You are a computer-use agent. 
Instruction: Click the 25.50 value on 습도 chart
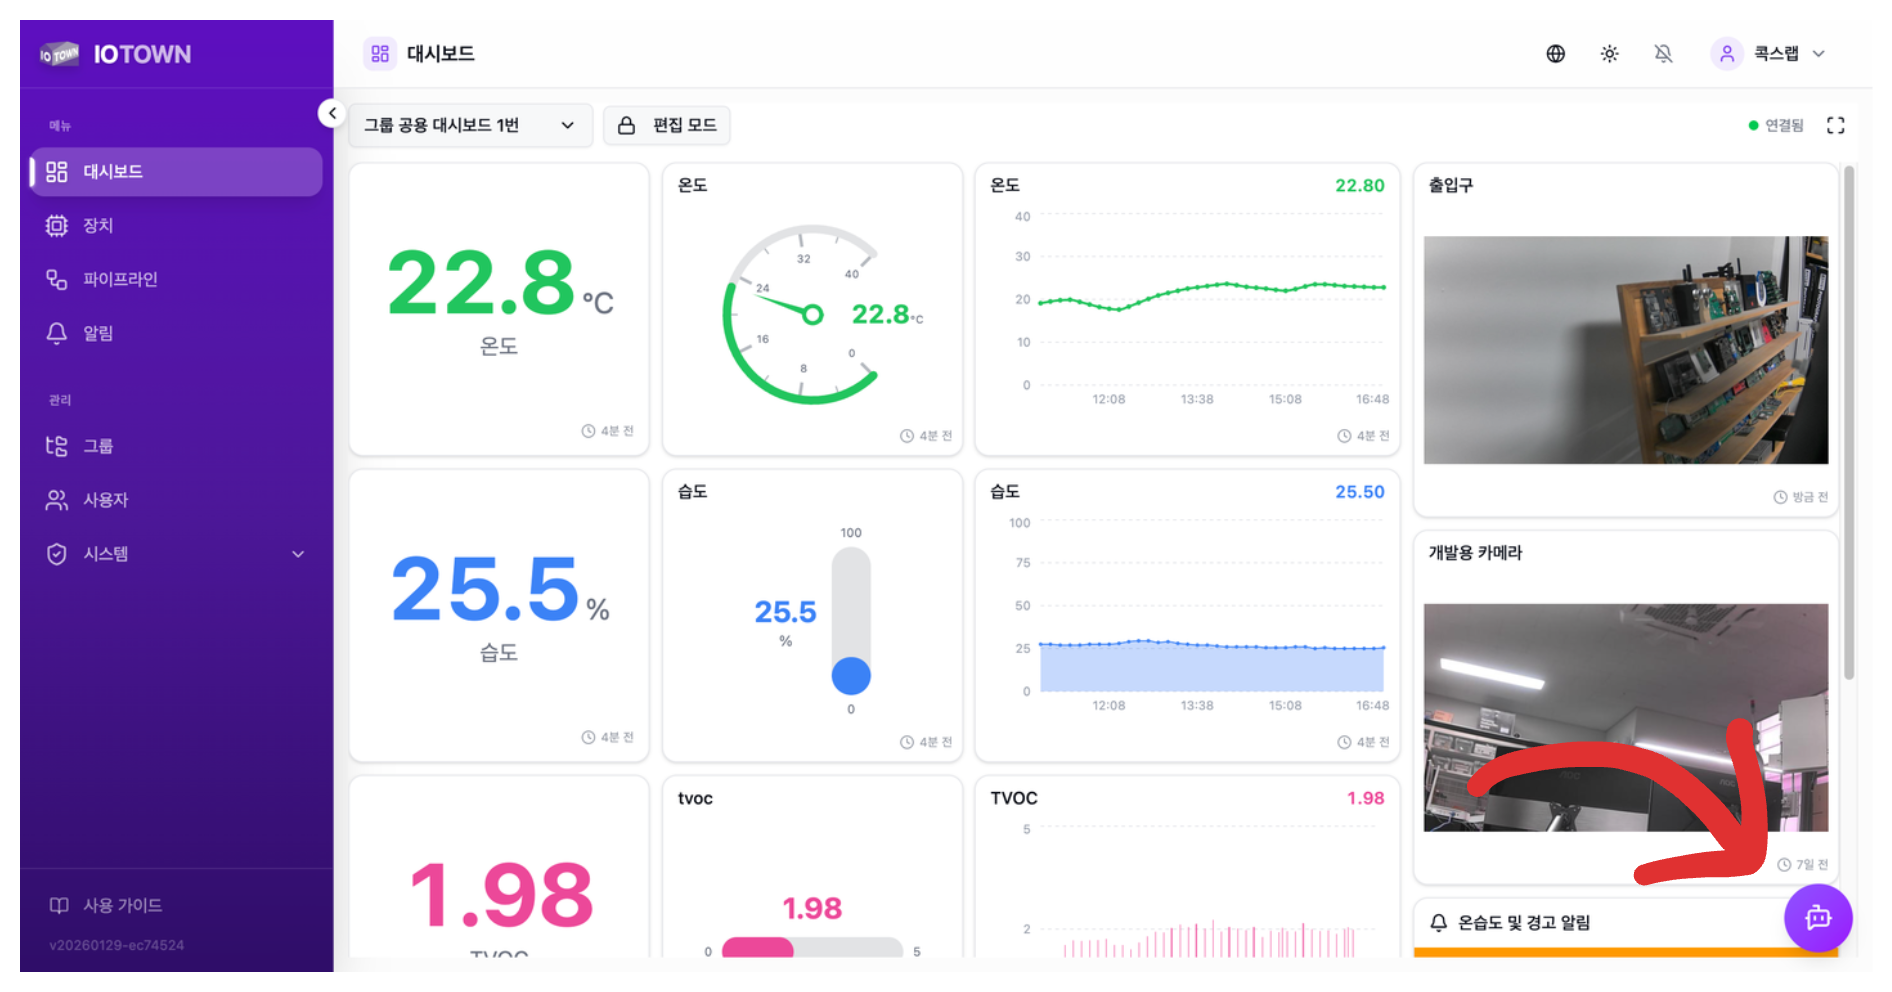[1360, 492]
